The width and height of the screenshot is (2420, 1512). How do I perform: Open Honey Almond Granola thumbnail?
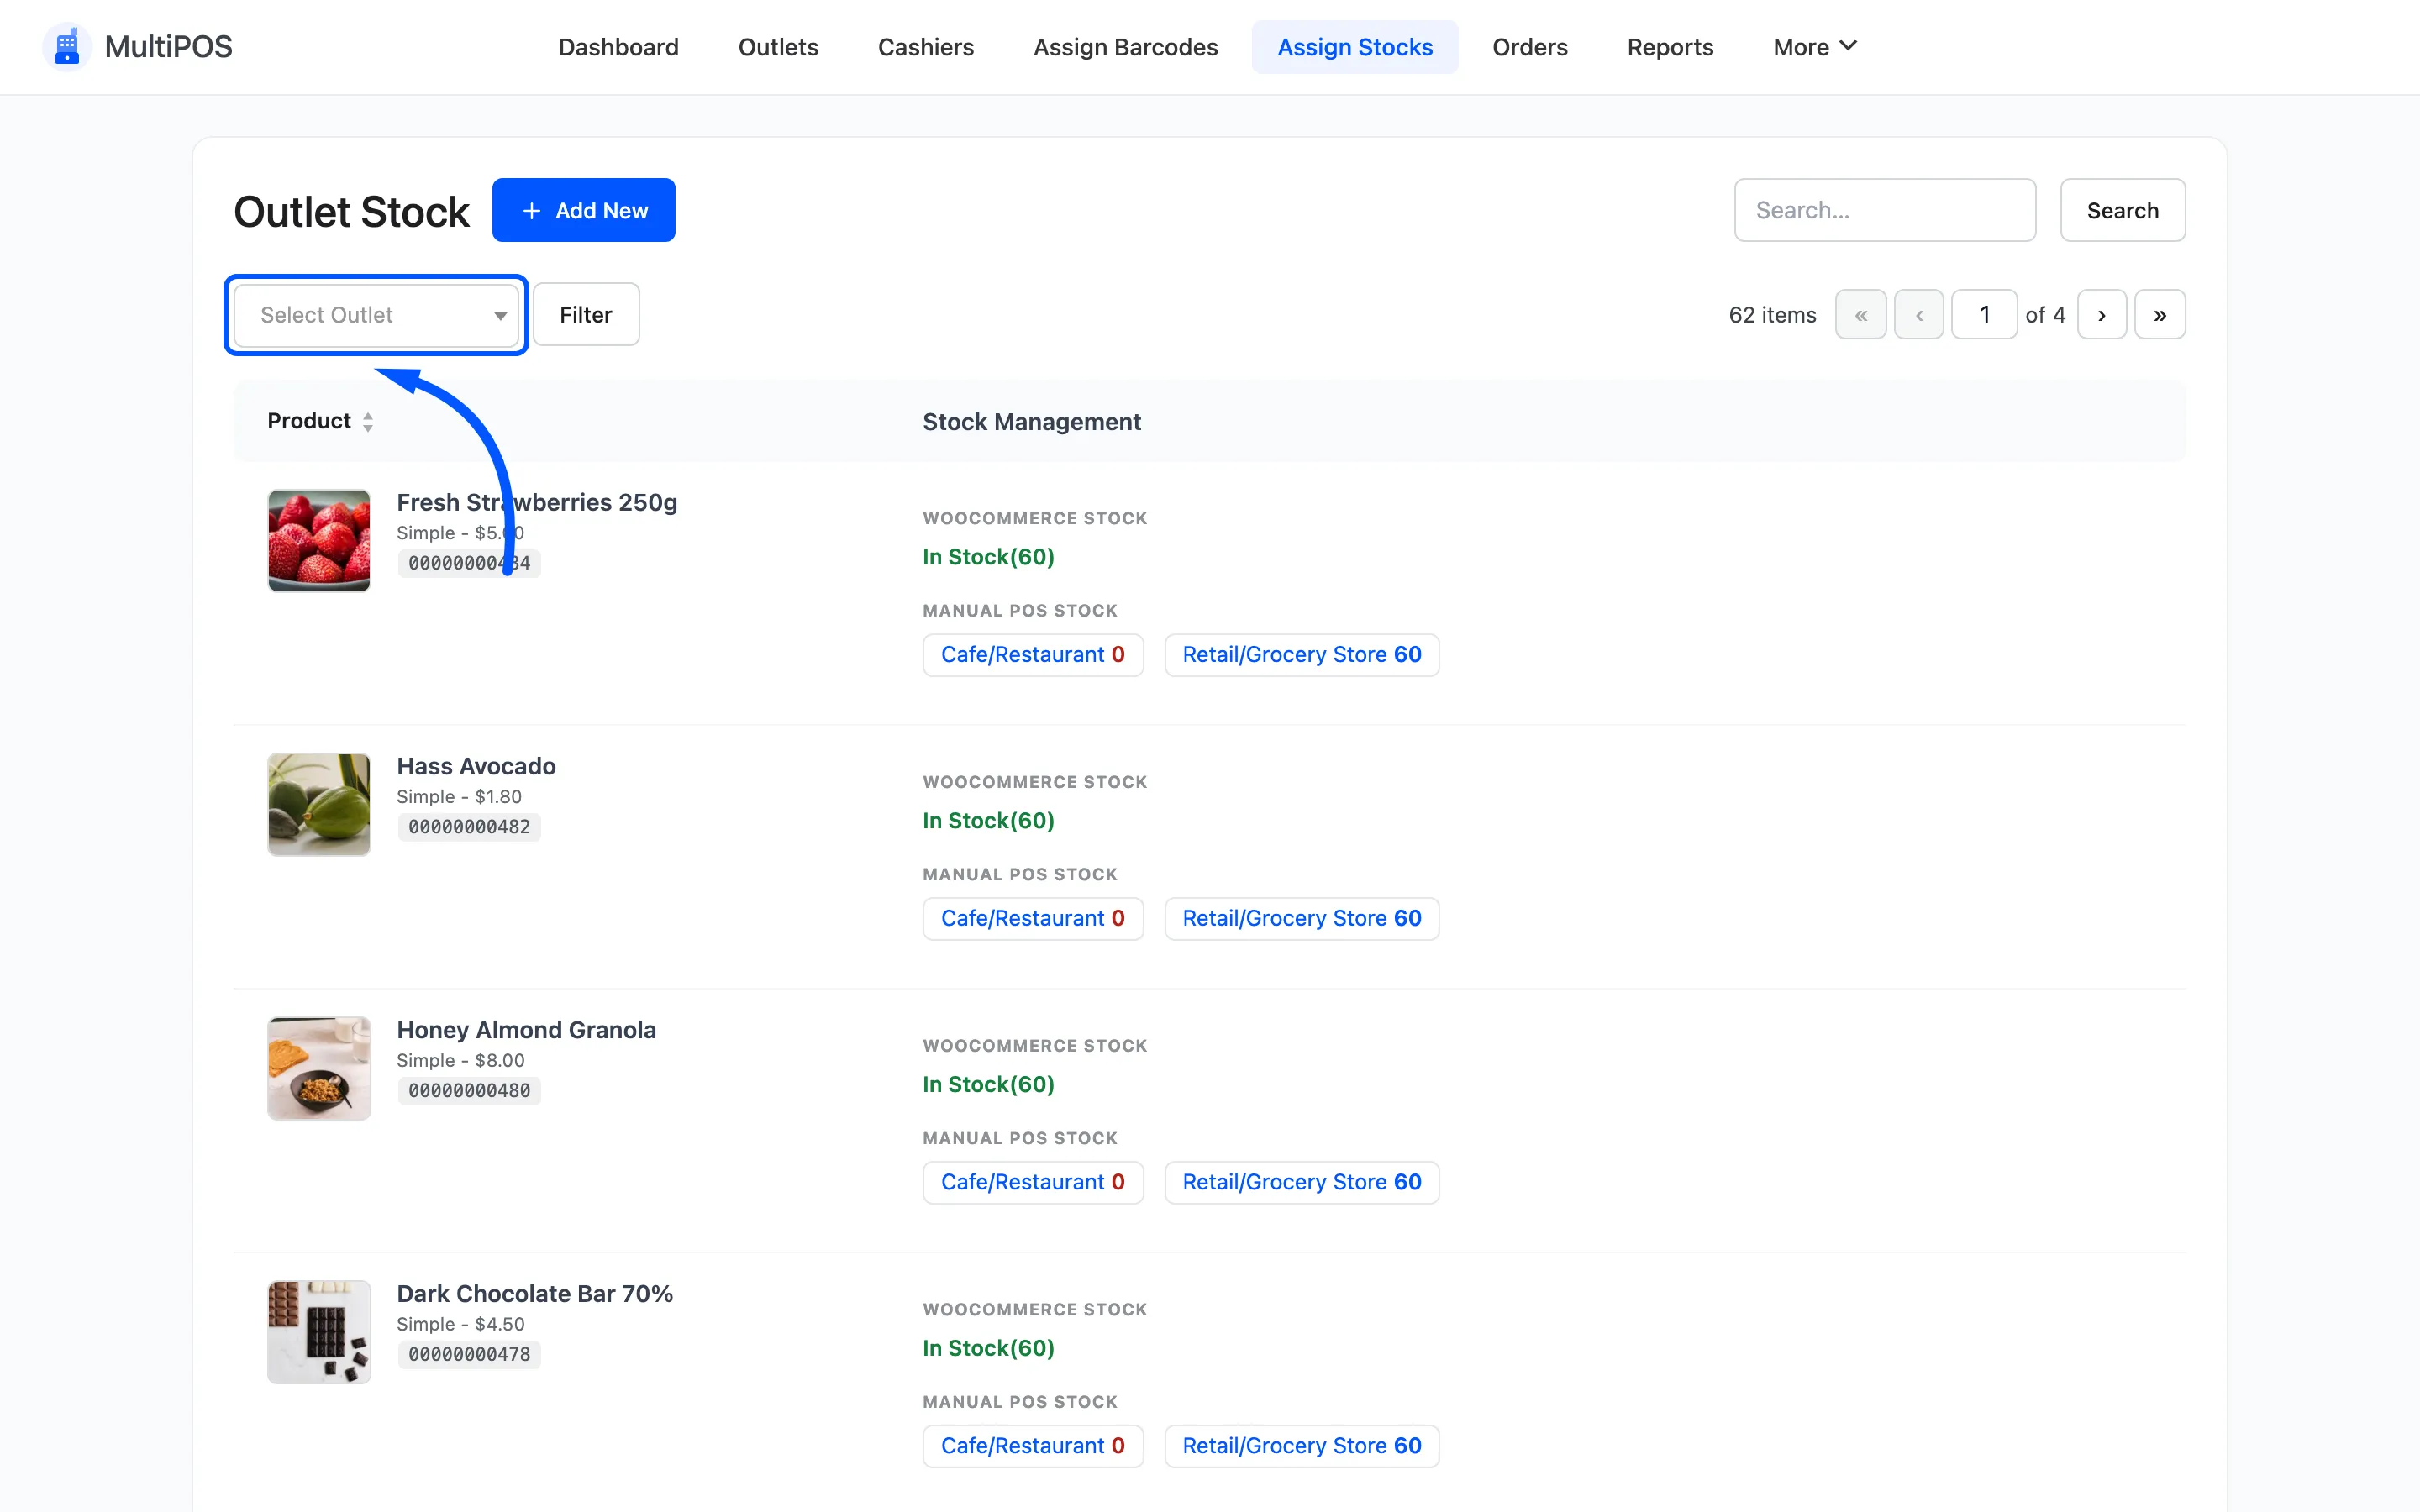pyautogui.click(x=318, y=1068)
